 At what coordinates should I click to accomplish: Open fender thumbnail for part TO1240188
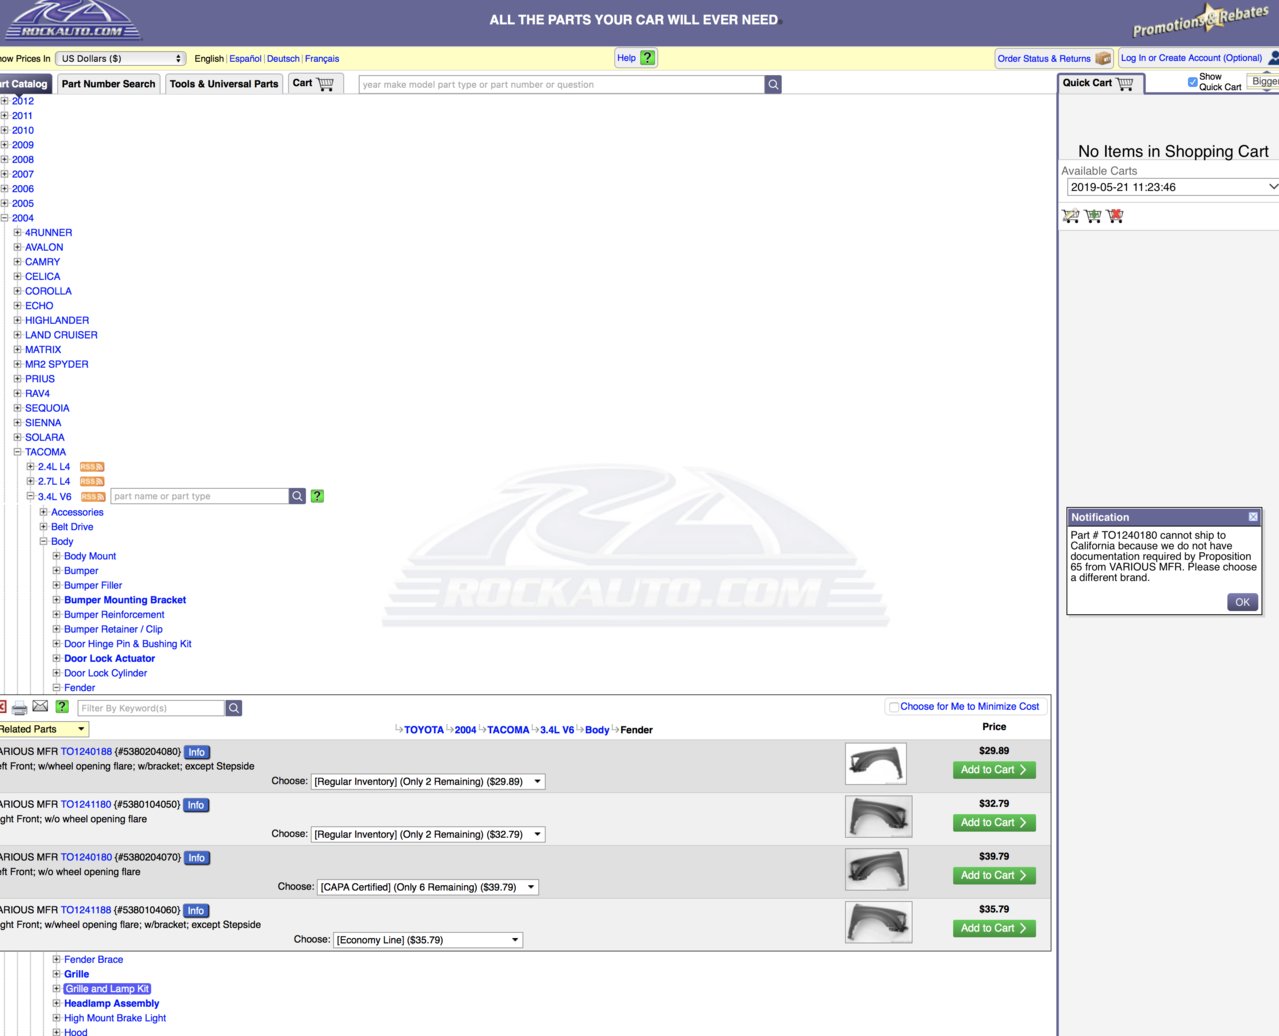pos(876,764)
